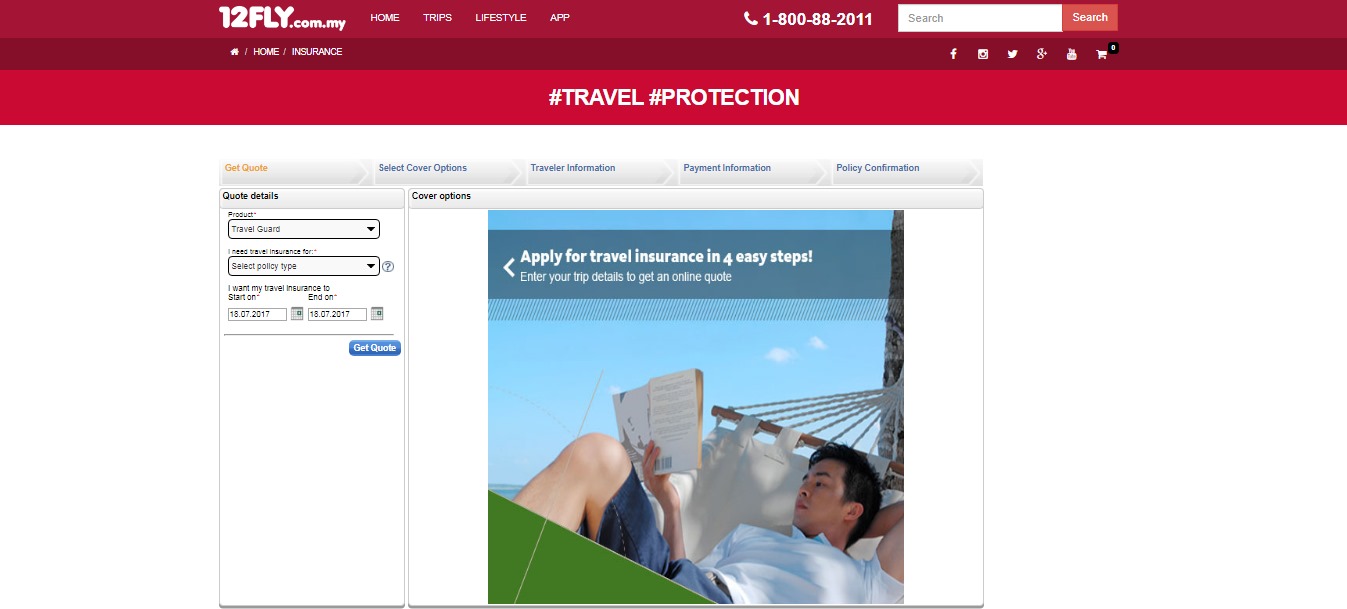
Task: Click the policy type help question icon
Action: pyautogui.click(x=388, y=267)
